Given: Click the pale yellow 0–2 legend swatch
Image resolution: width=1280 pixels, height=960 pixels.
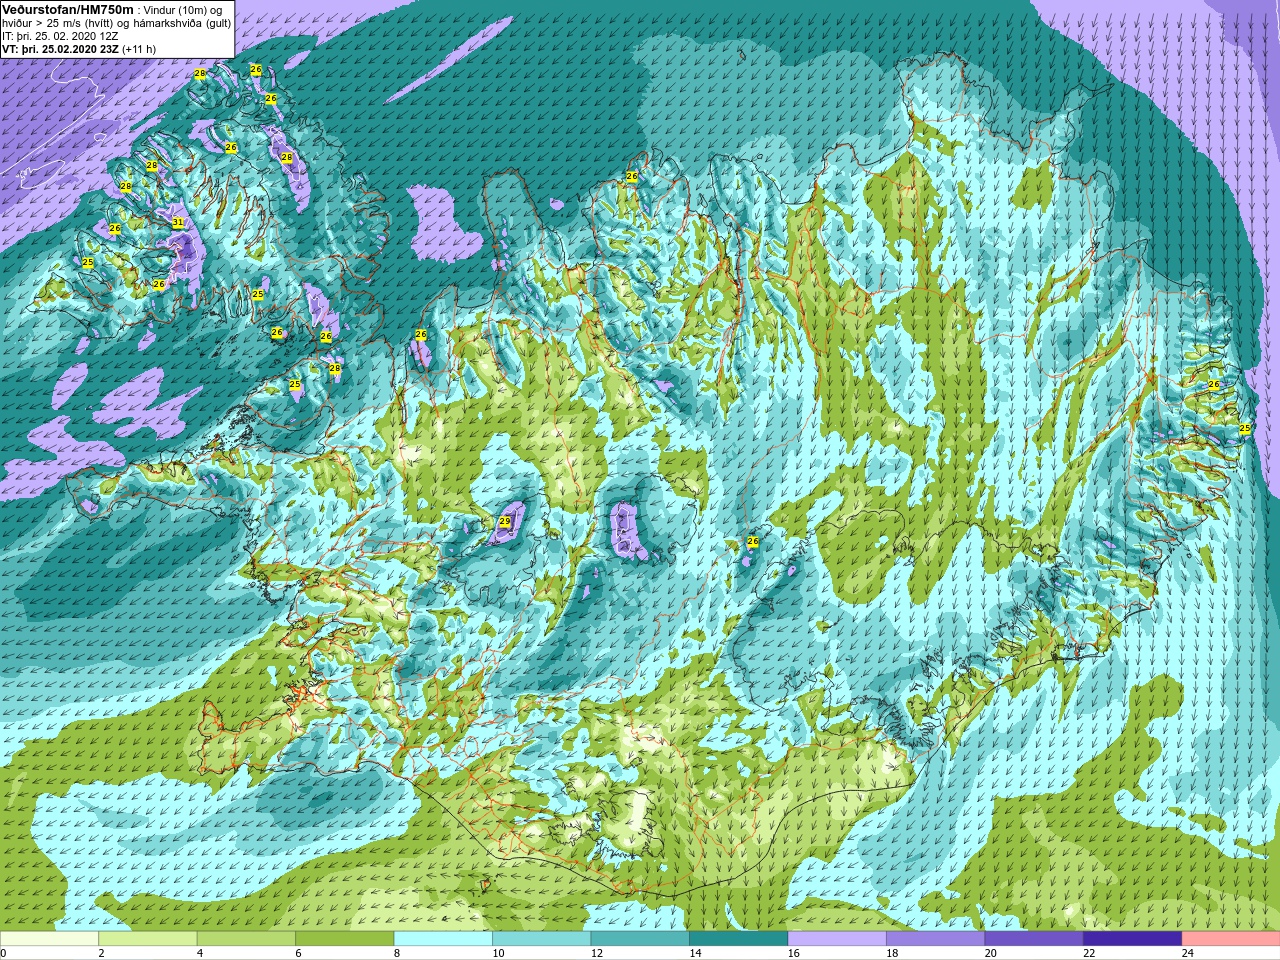Looking at the screenshot, I should click(50, 939).
